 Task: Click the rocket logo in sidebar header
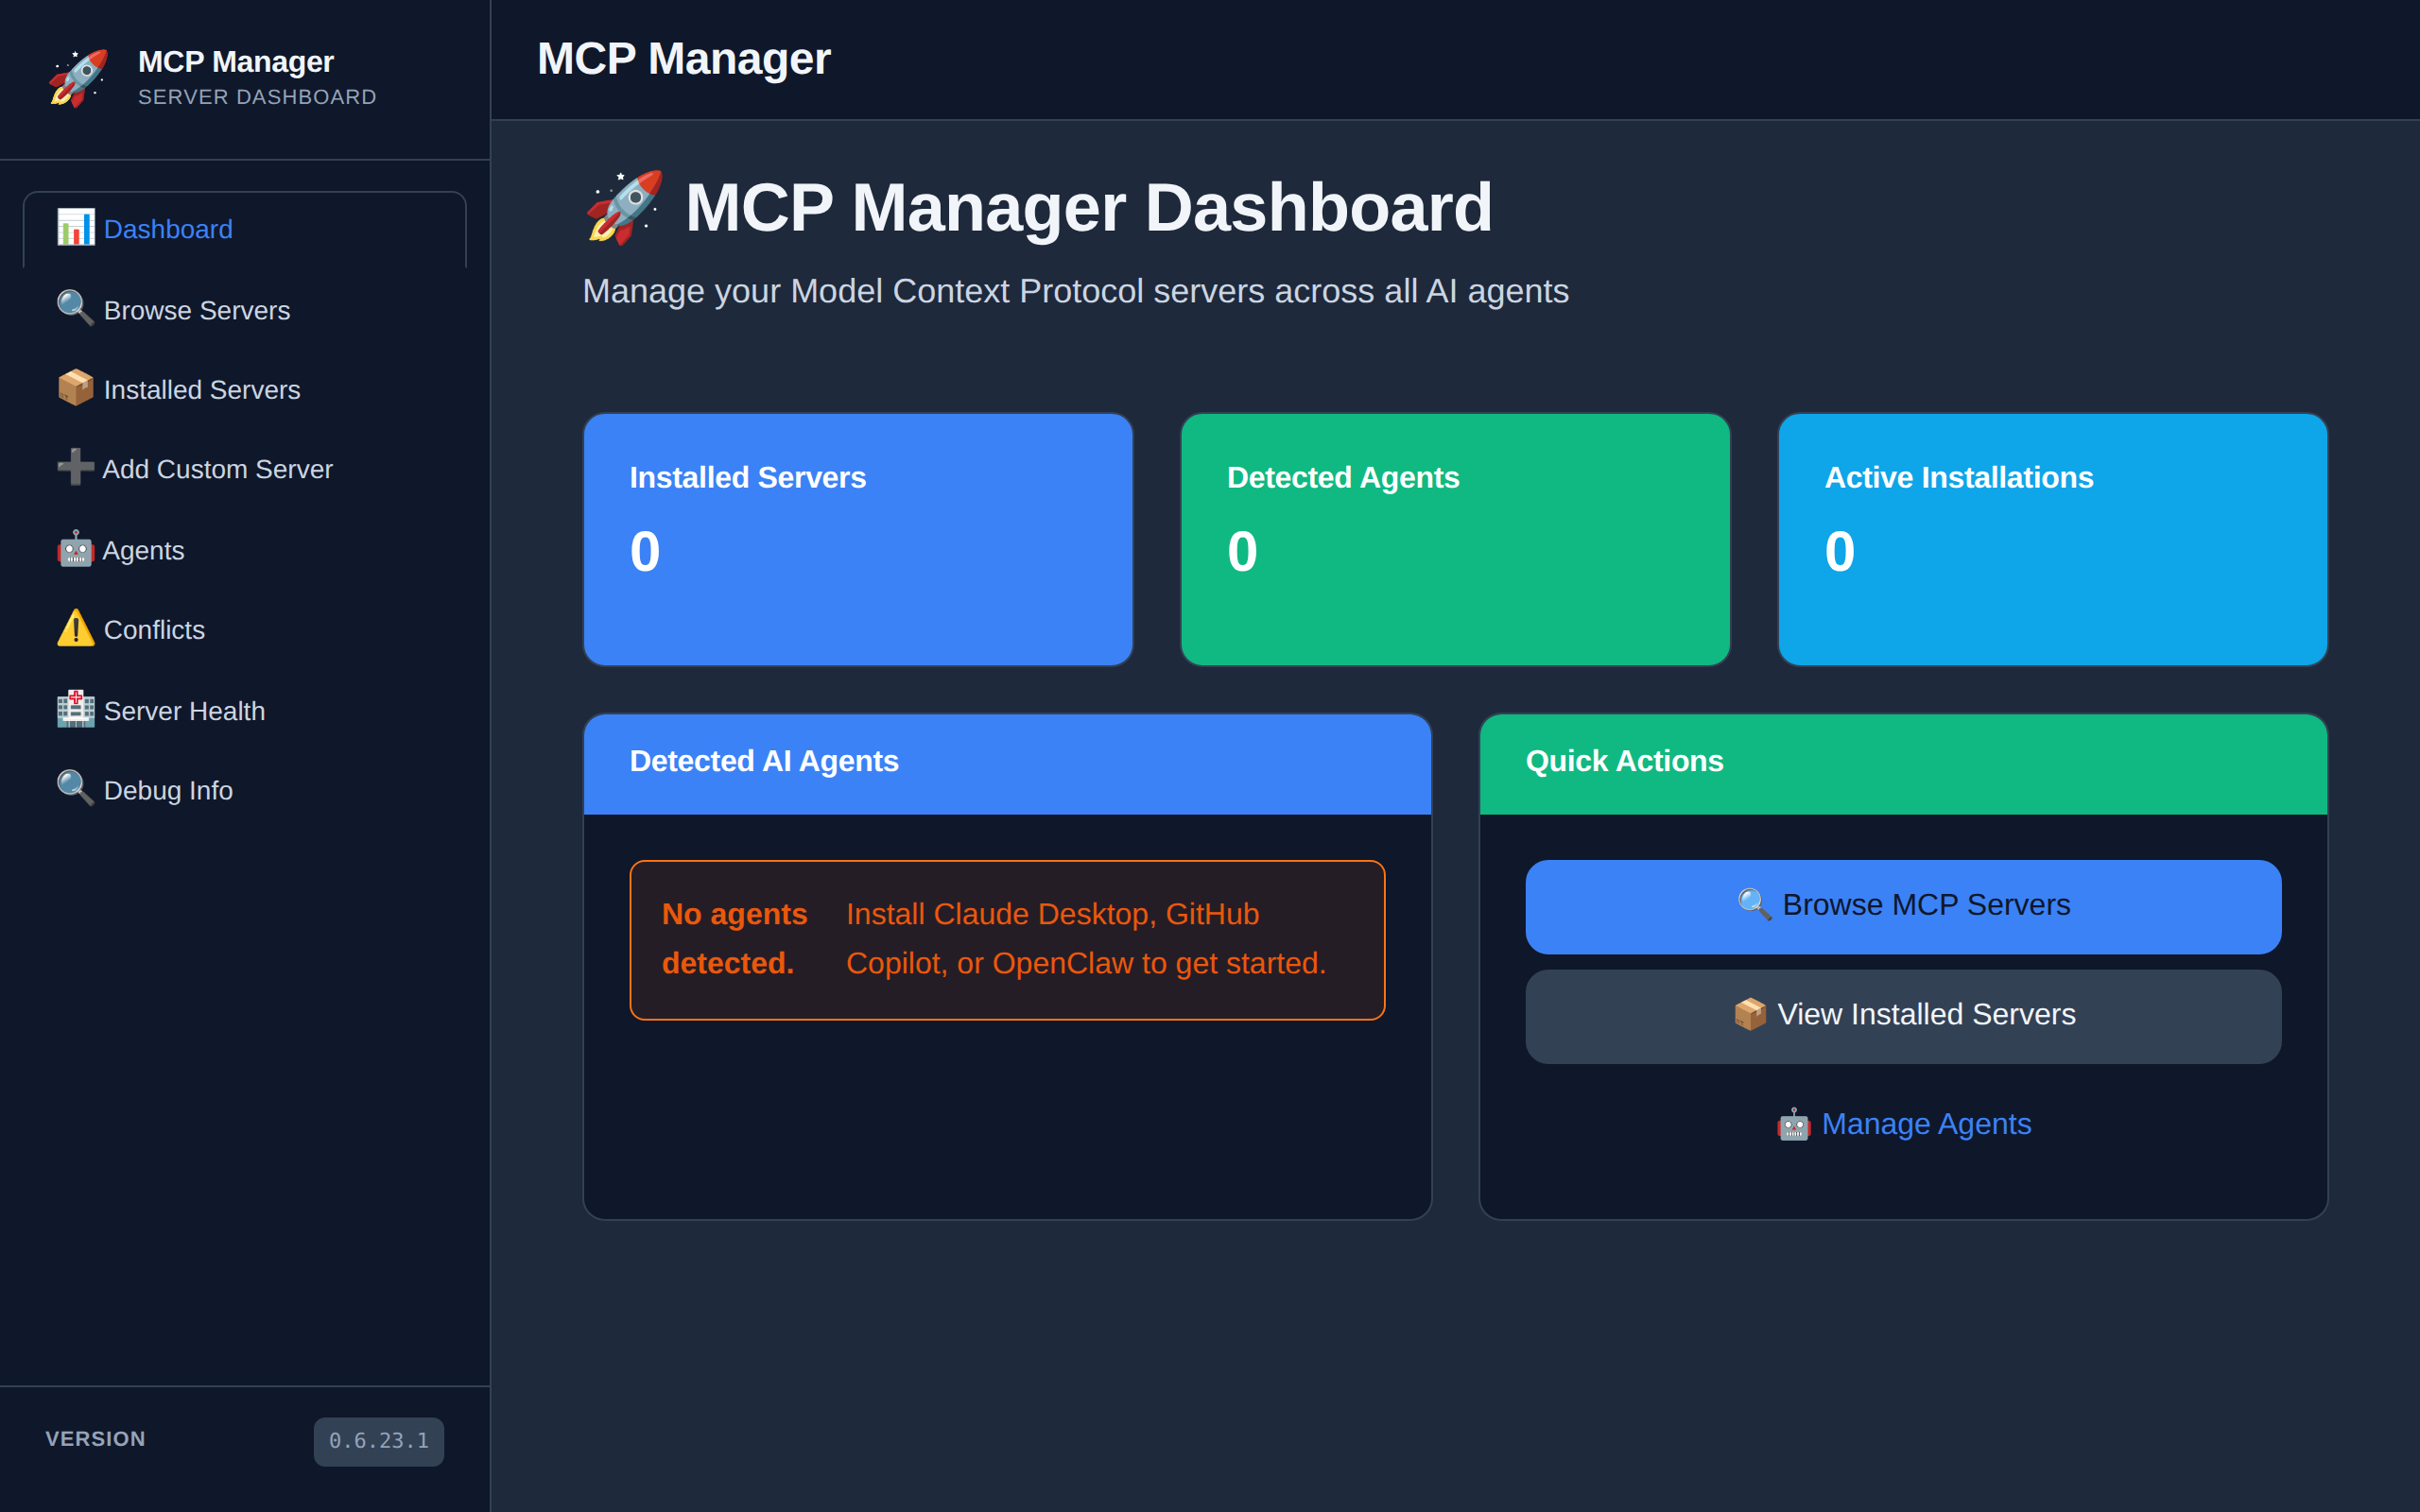click(78, 78)
